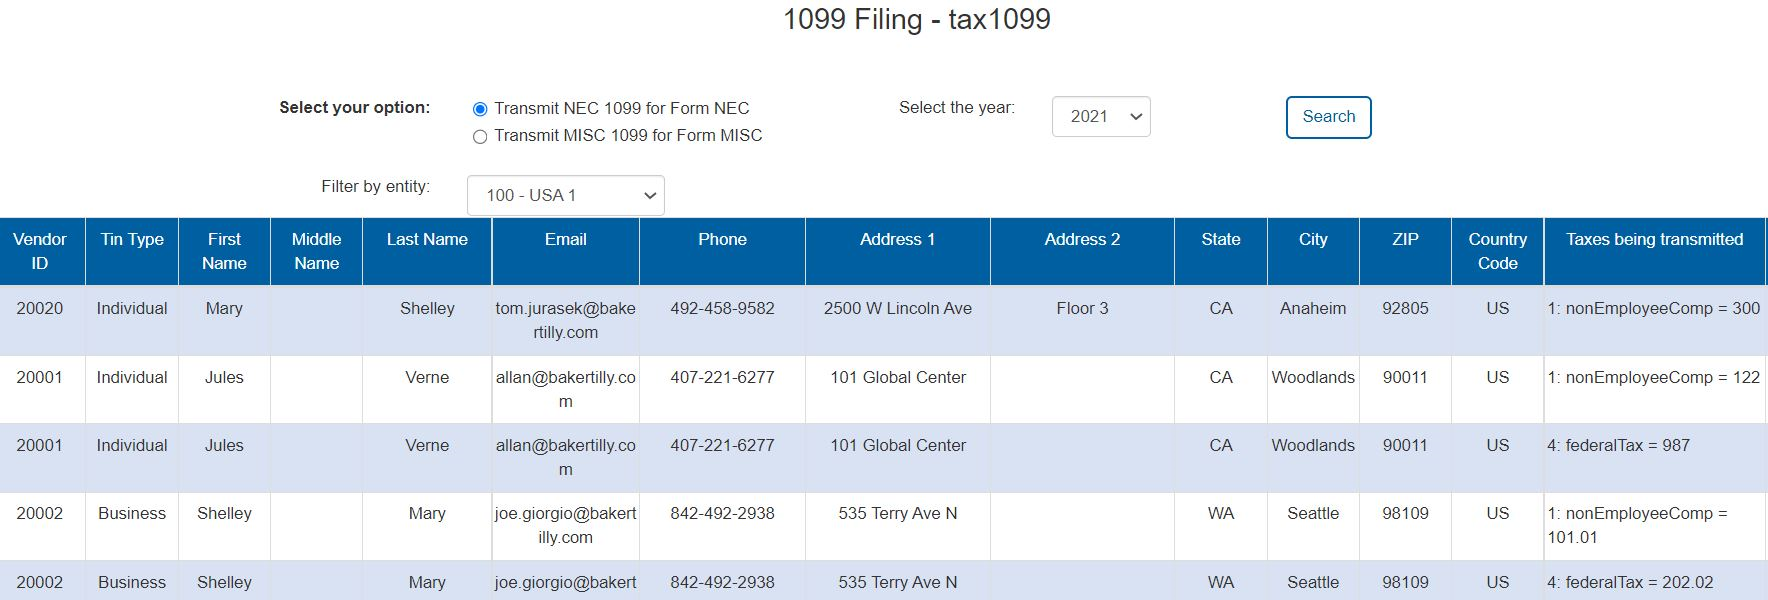
Task: Select vendor 20020 row ID cell
Action: coord(40,309)
